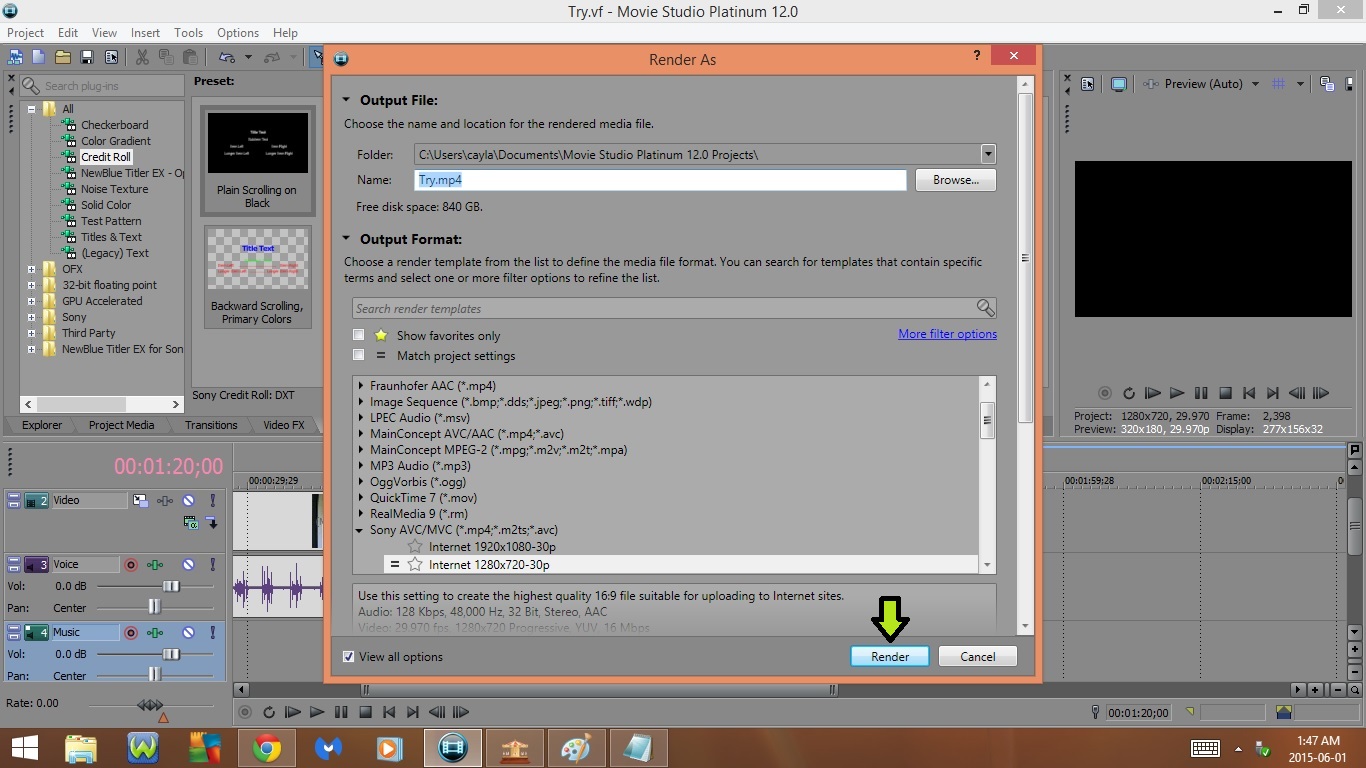Screen dimensions: 1366x768
Task: Click the overlays grid icon in Video Preview
Action: 1278,84
